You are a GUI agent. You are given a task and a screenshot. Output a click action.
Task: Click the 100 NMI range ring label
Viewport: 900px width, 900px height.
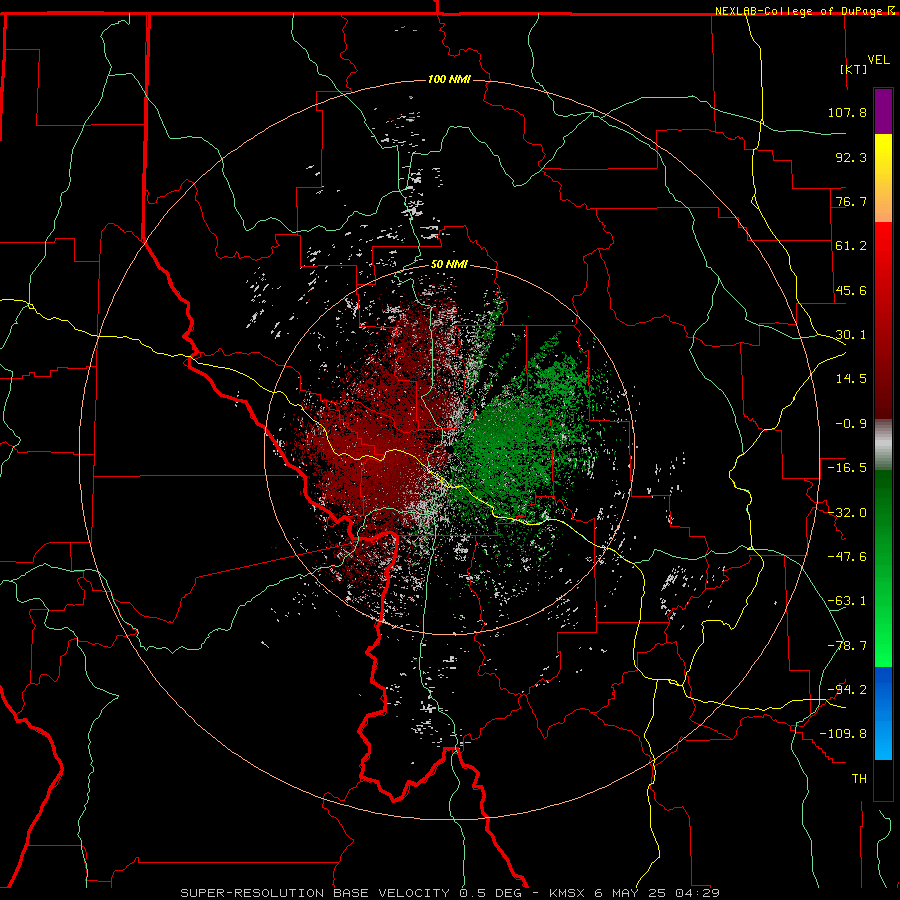(449, 79)
